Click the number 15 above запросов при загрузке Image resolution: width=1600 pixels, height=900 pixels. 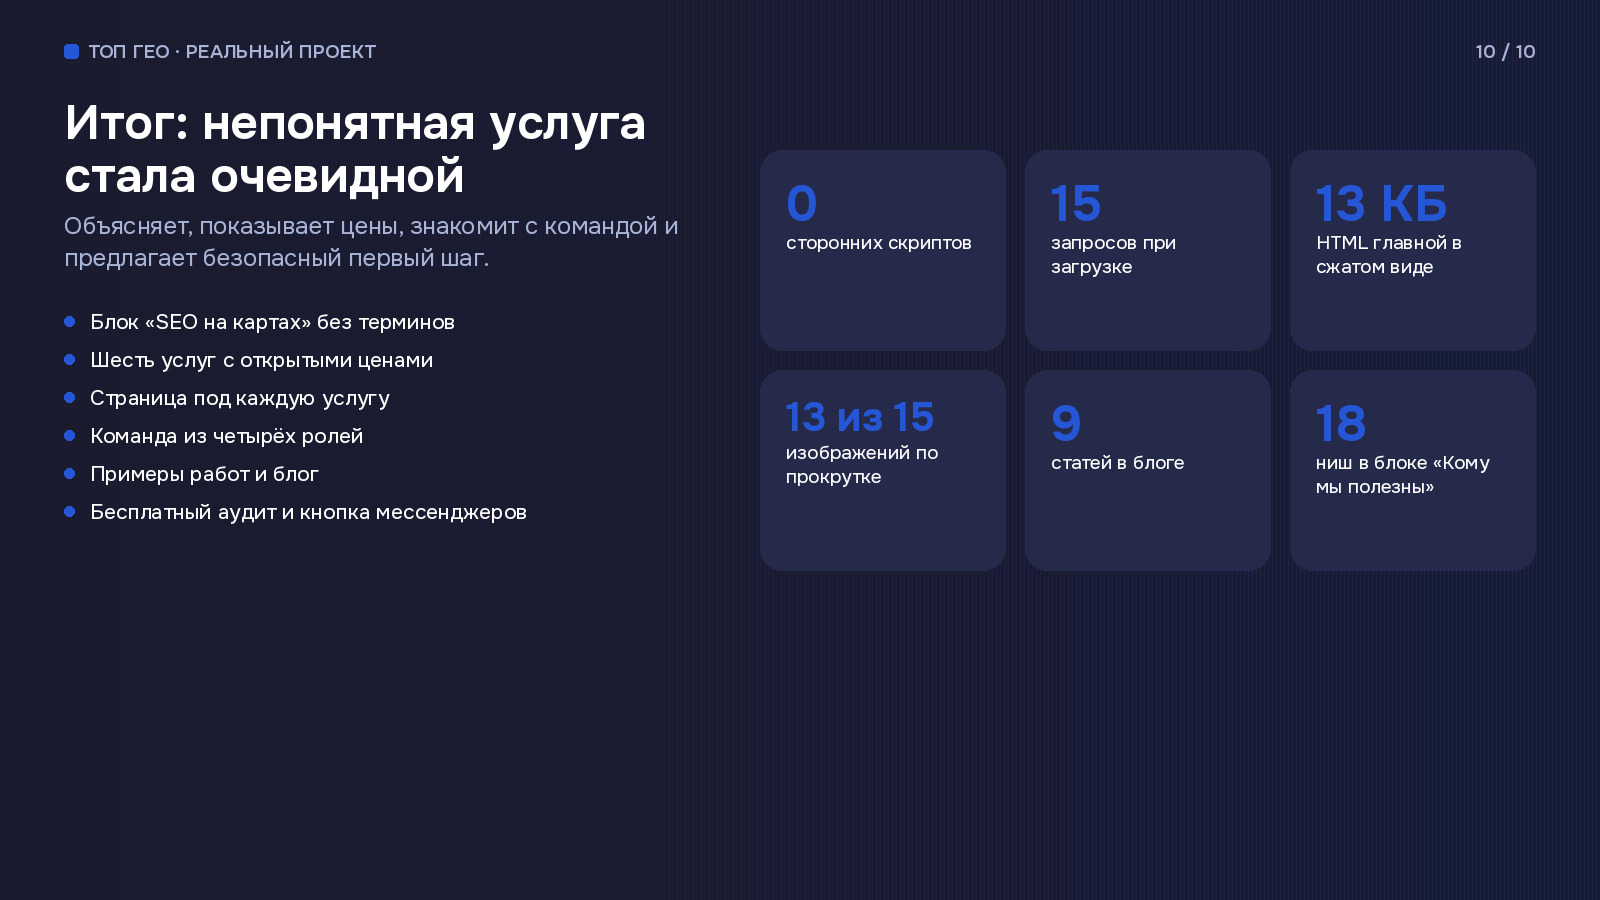coord(1076,204)
